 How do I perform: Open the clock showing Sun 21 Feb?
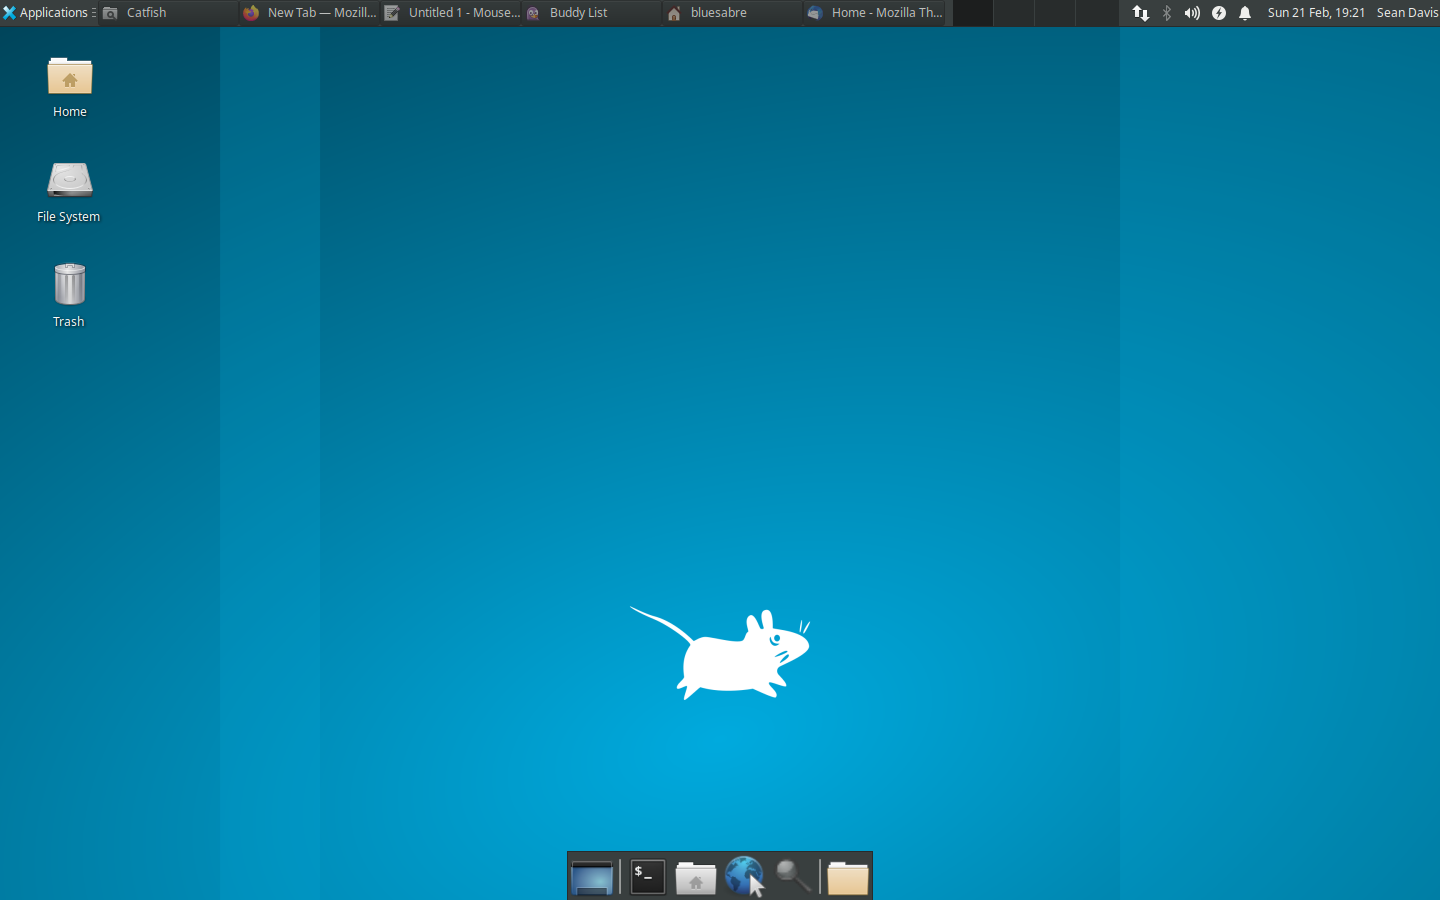1316,13
